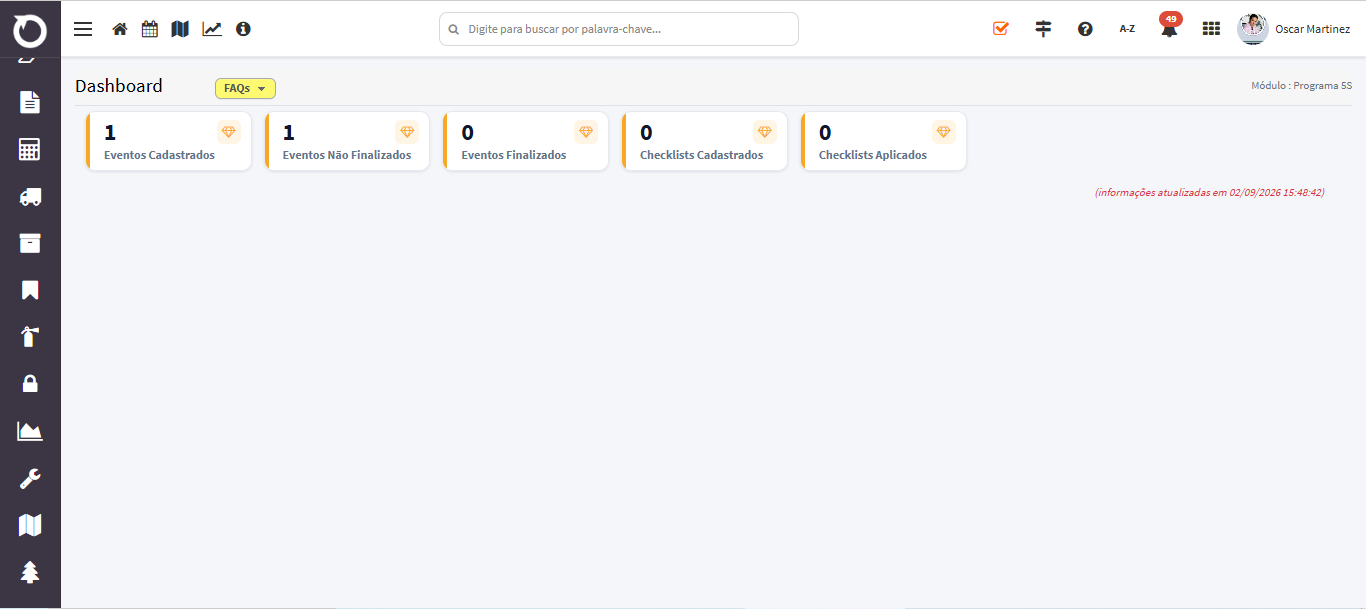Expand the FAQs dropdown

pyautogui.click(x=245, y=89)
